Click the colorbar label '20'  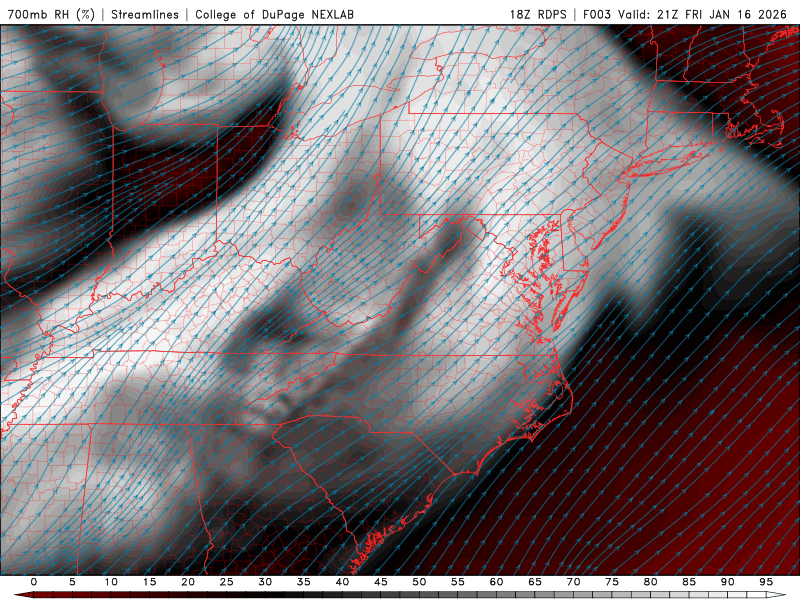point(188,582)
